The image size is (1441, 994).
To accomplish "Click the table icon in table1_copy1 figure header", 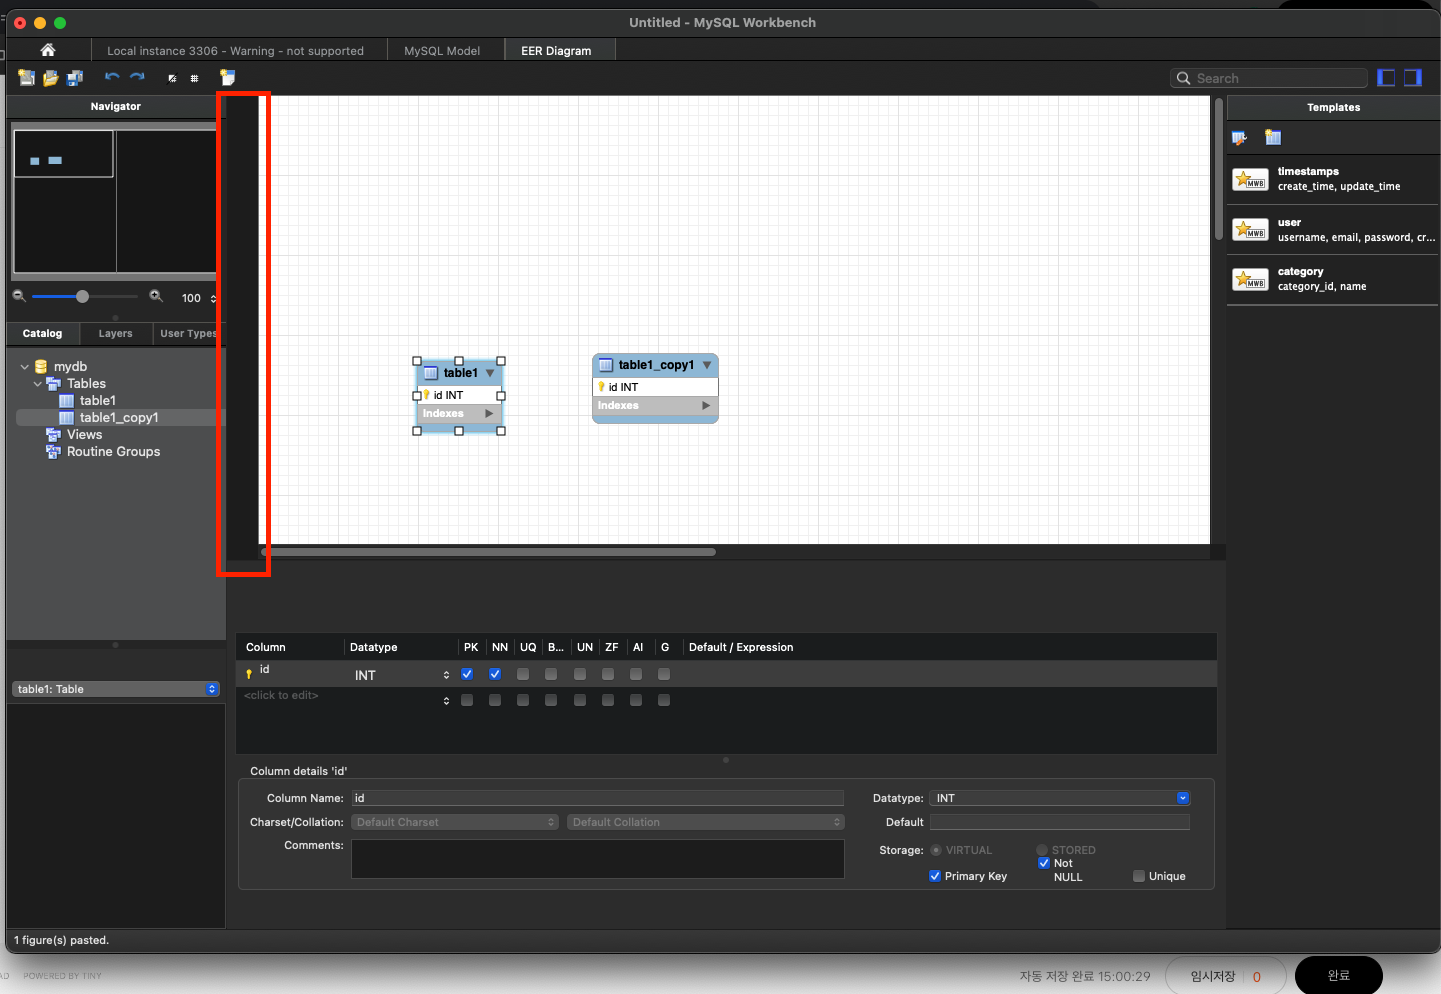I will [606, 365].
